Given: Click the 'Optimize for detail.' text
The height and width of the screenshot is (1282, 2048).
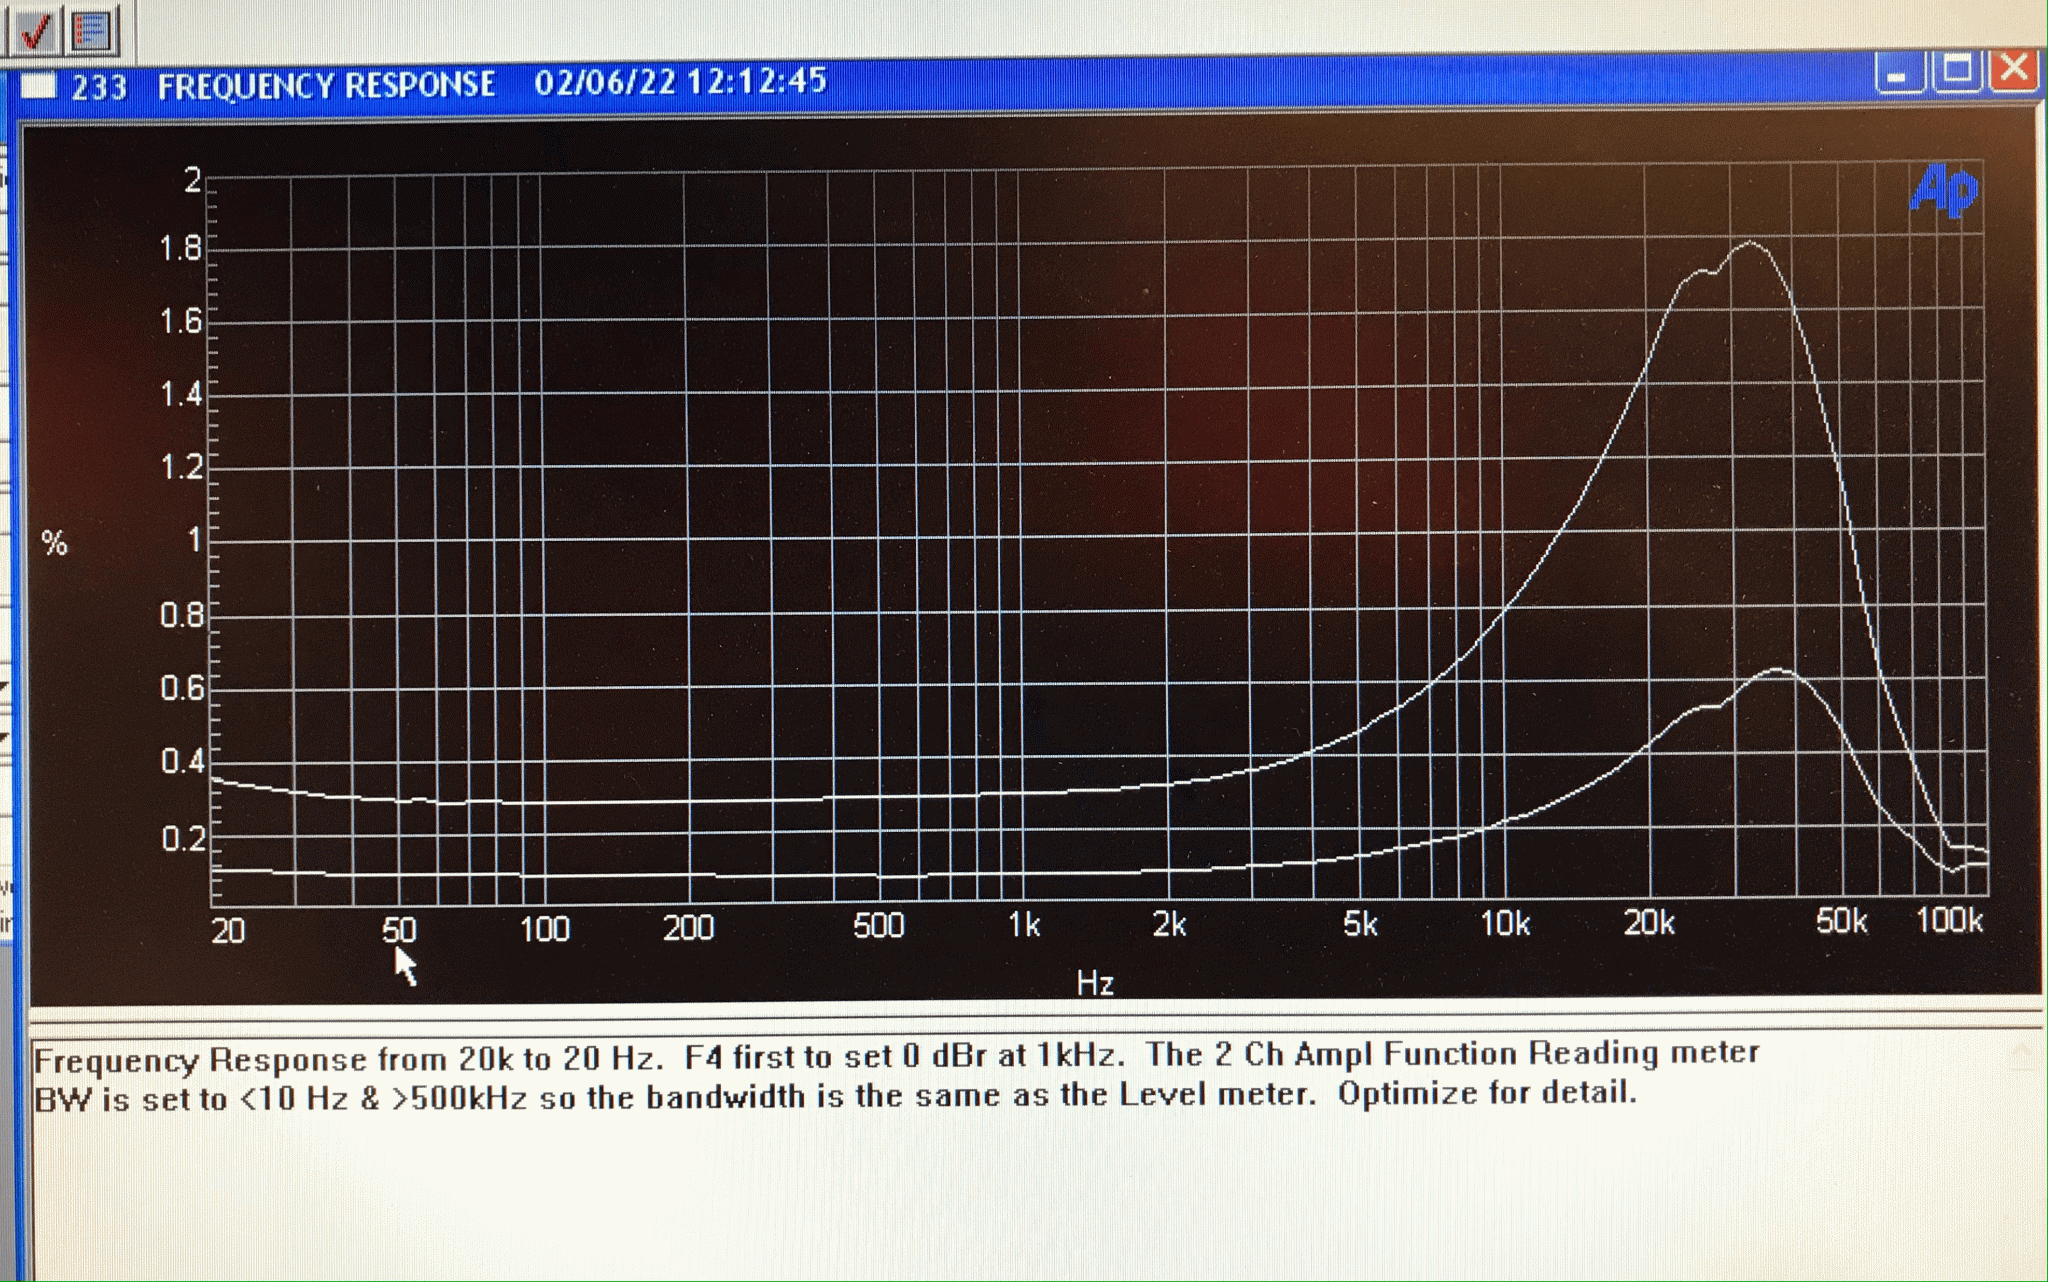Looking at the screenshot, I should click(1487, 1093).
